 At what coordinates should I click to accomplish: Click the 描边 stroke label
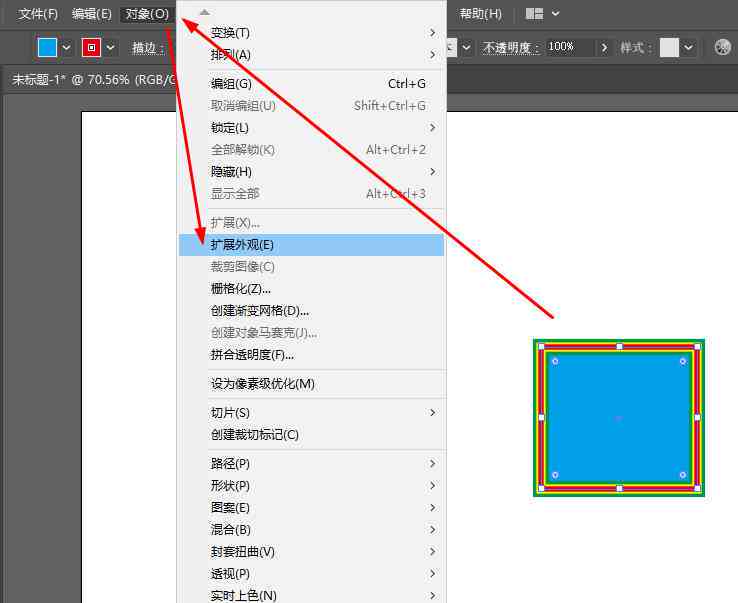point(148,48)
